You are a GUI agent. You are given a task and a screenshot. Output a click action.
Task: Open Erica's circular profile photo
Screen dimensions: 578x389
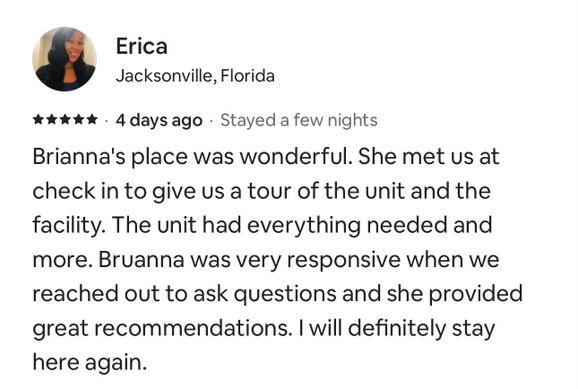(65, 59)
